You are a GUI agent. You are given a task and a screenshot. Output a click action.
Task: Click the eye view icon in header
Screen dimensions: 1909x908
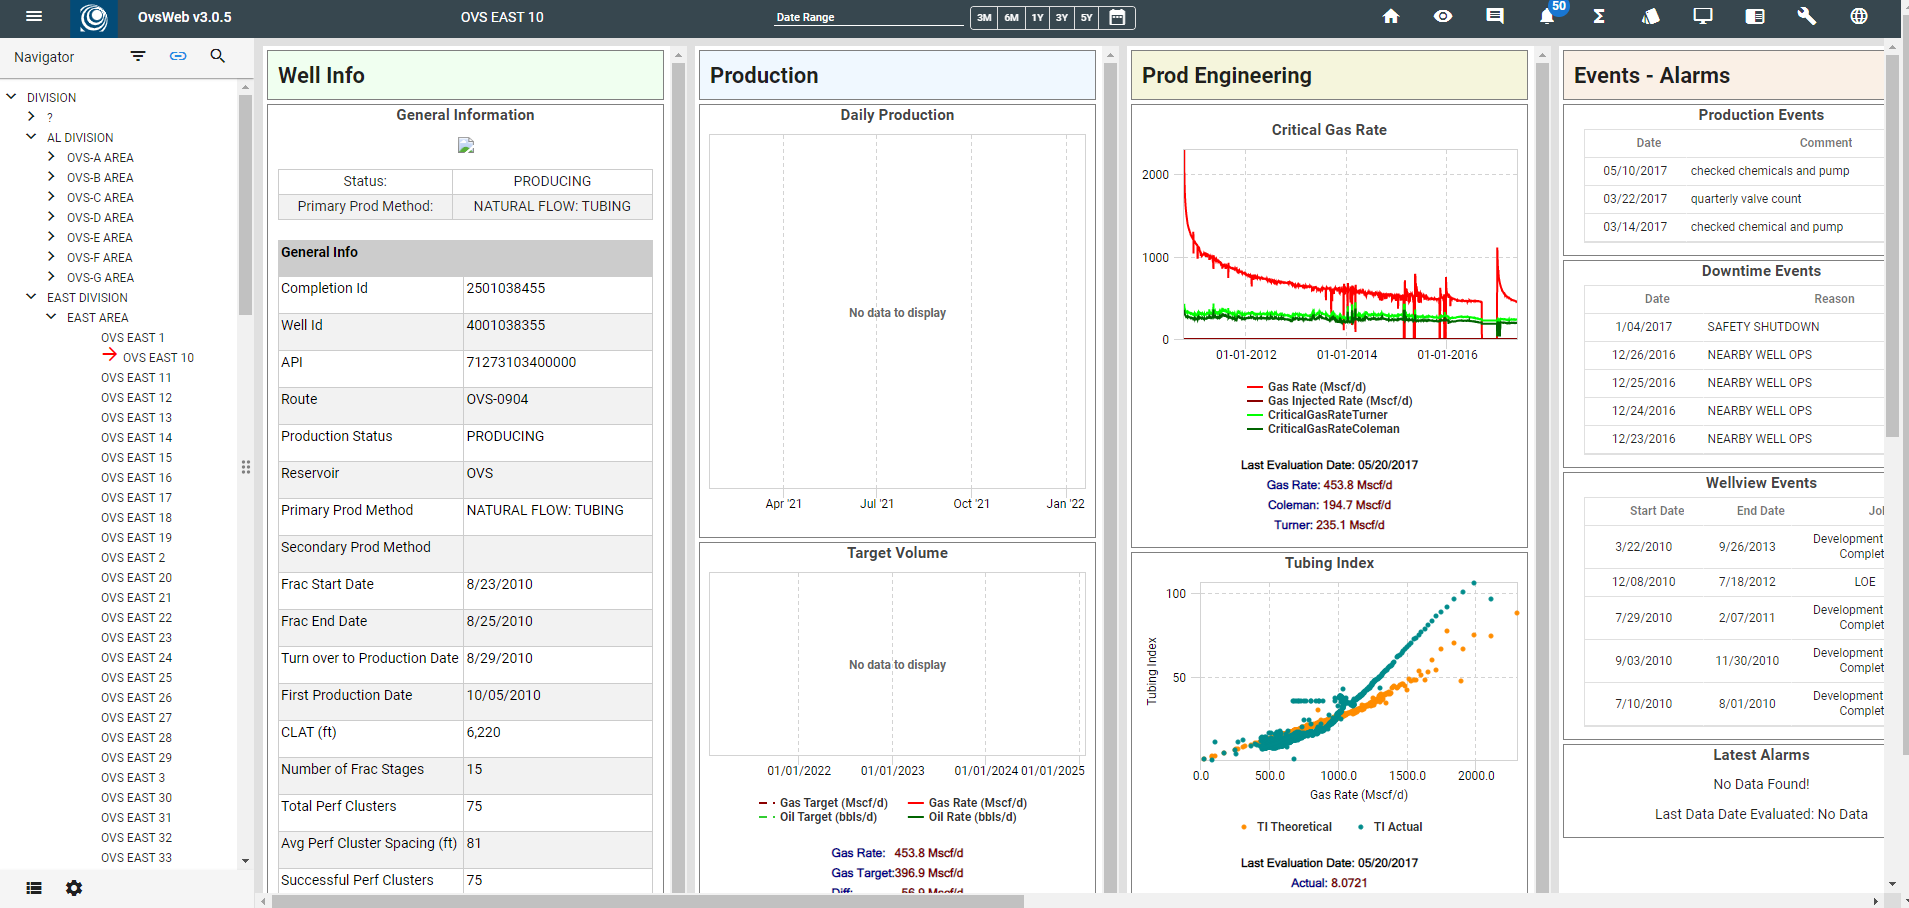(x=1443, y=16)
